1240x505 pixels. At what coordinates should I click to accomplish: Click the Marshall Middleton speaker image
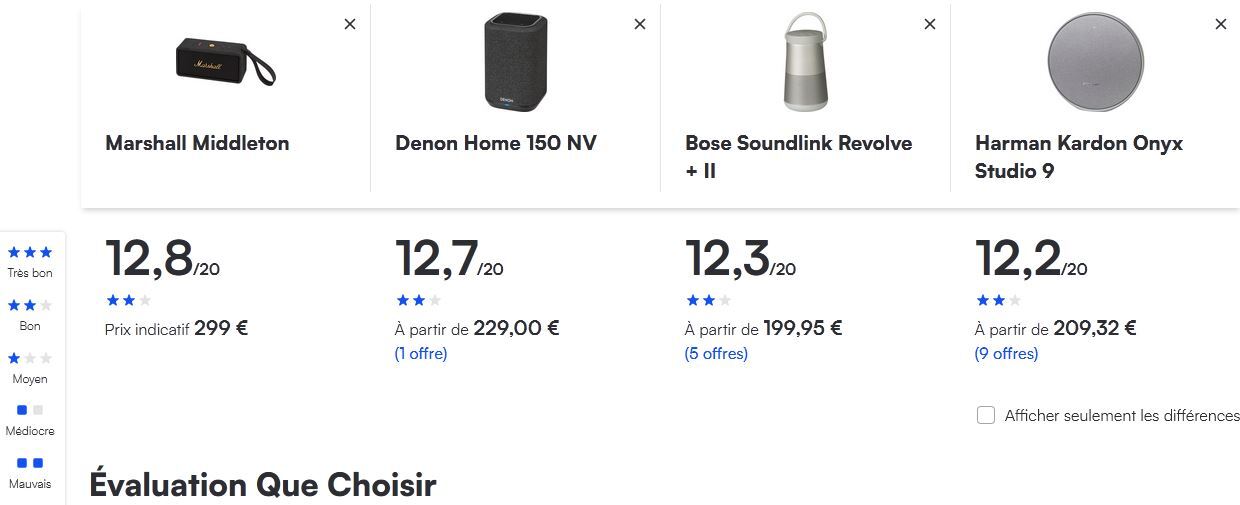tap(225, 62)
